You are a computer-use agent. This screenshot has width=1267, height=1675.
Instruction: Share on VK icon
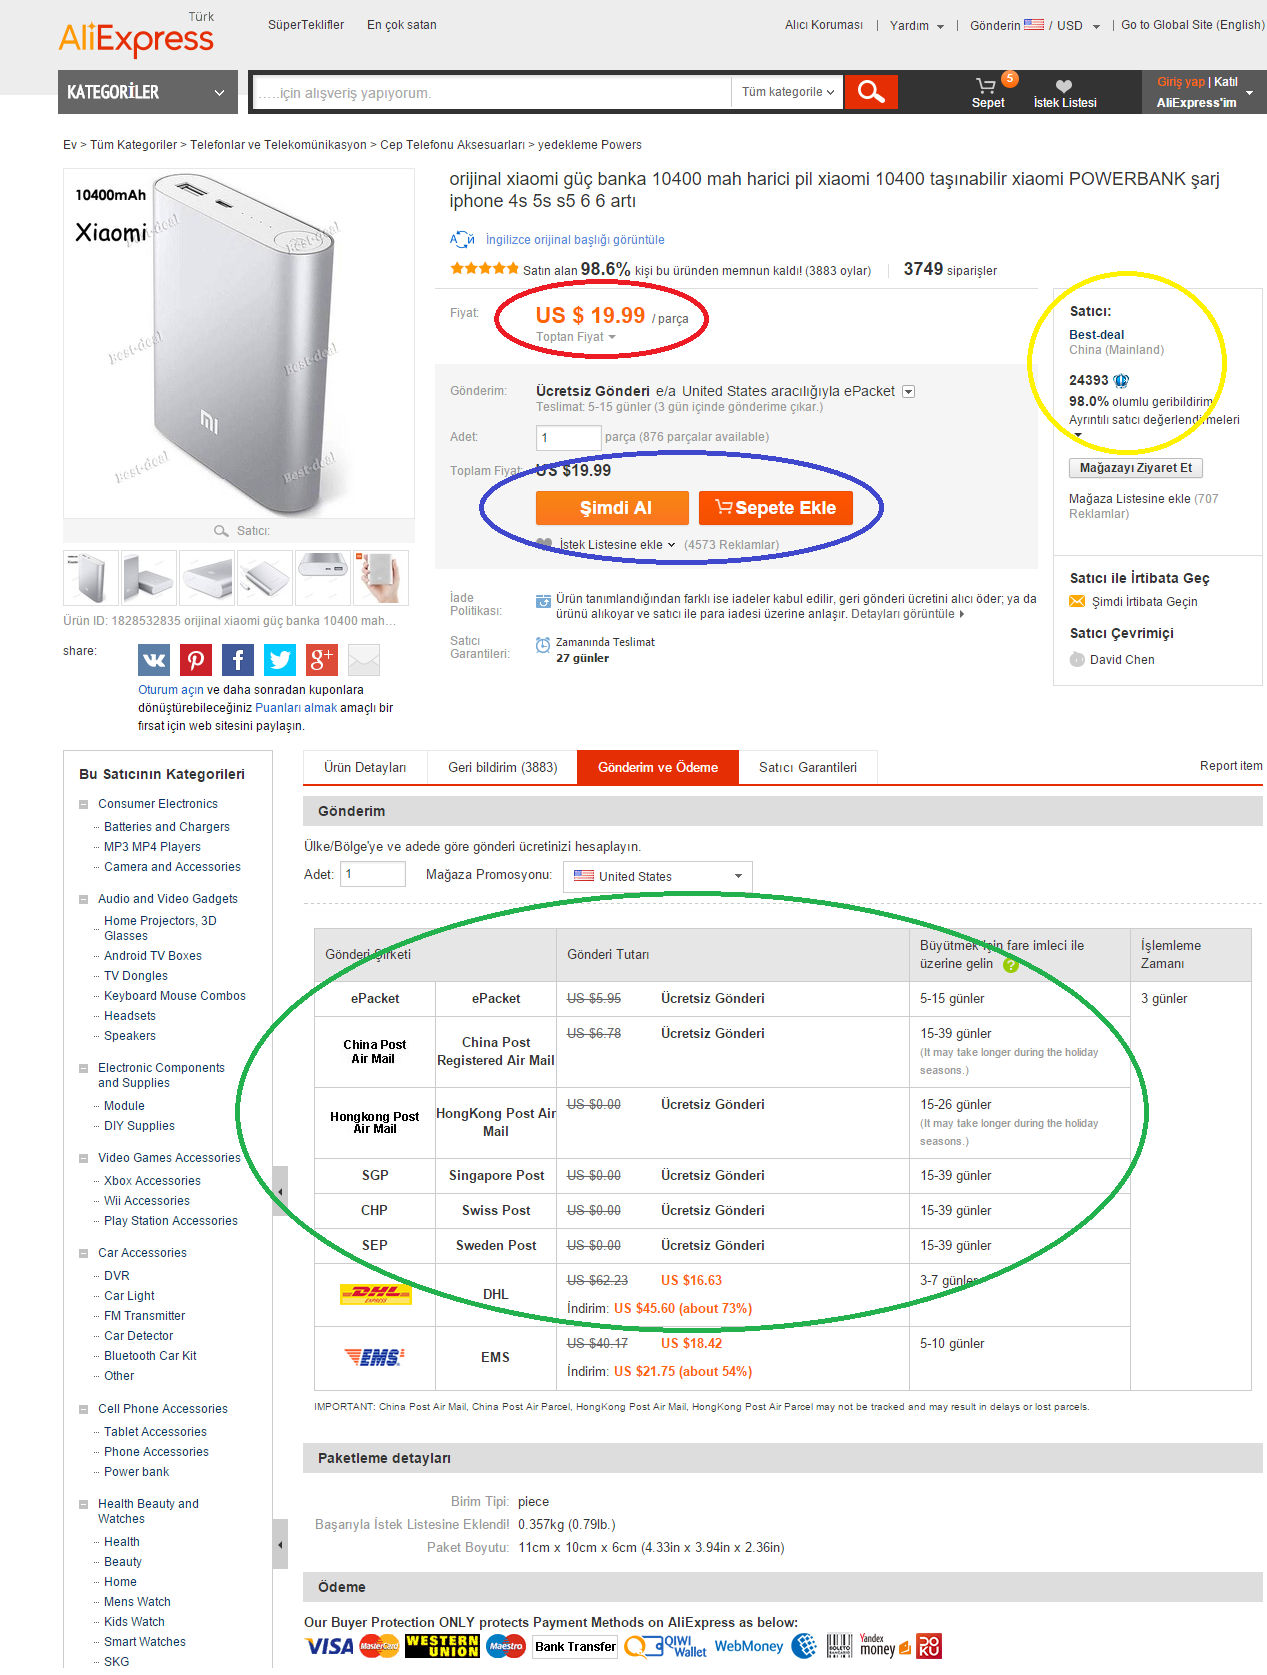pos(154,660)
